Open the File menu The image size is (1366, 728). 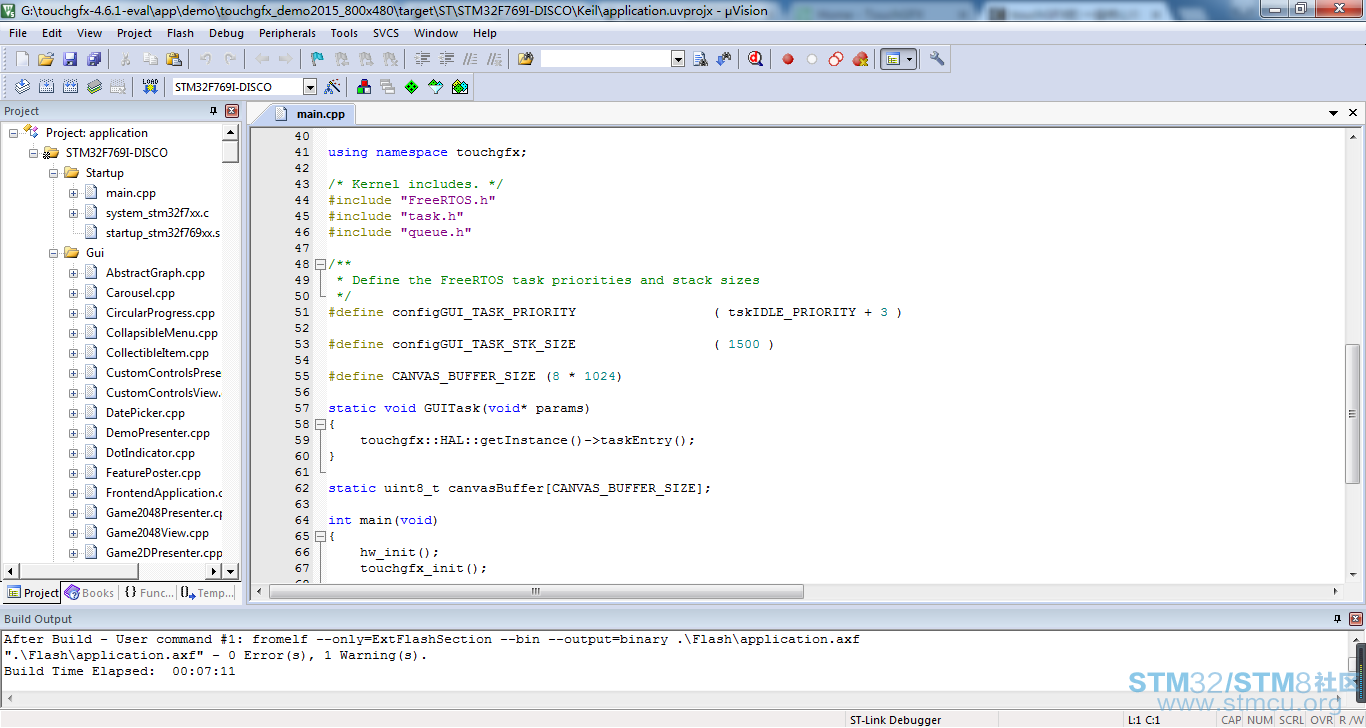pyautogui.click(x=18, y=33)
